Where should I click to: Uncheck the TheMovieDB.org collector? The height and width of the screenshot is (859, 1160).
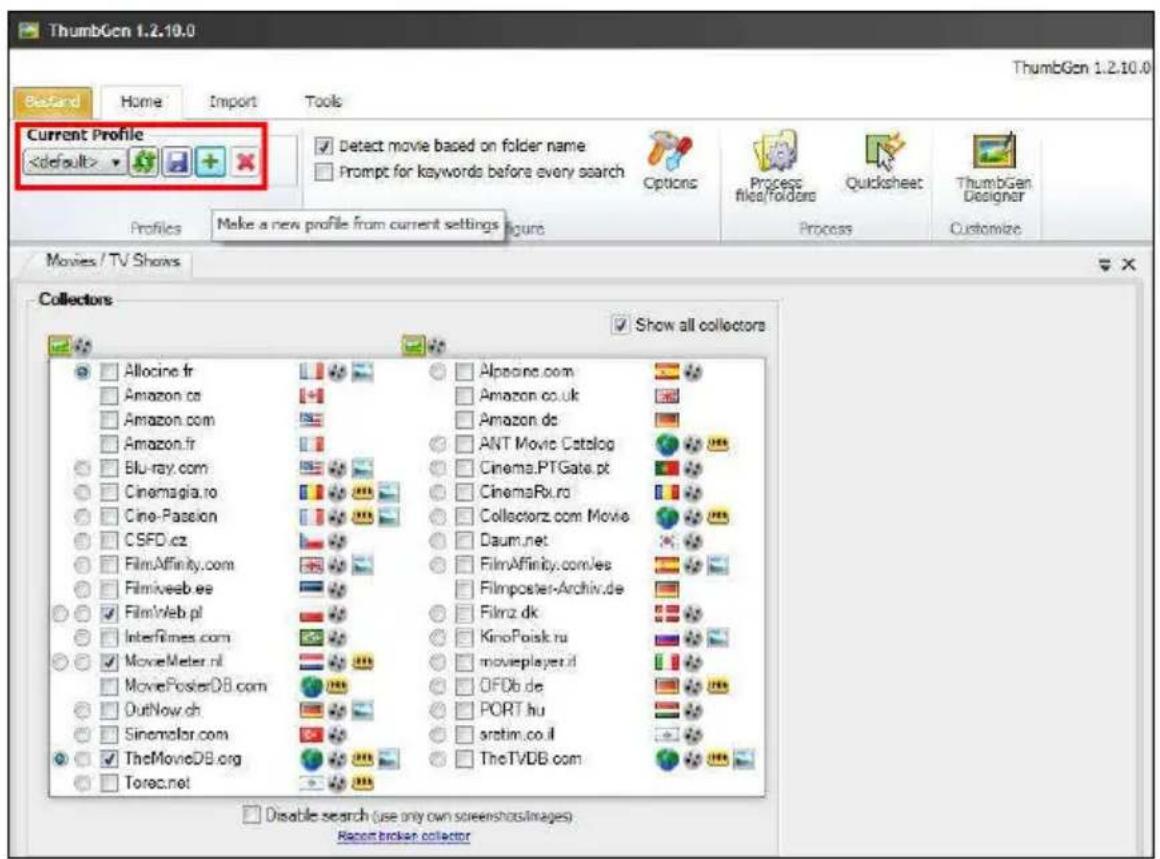coord(109,758)
